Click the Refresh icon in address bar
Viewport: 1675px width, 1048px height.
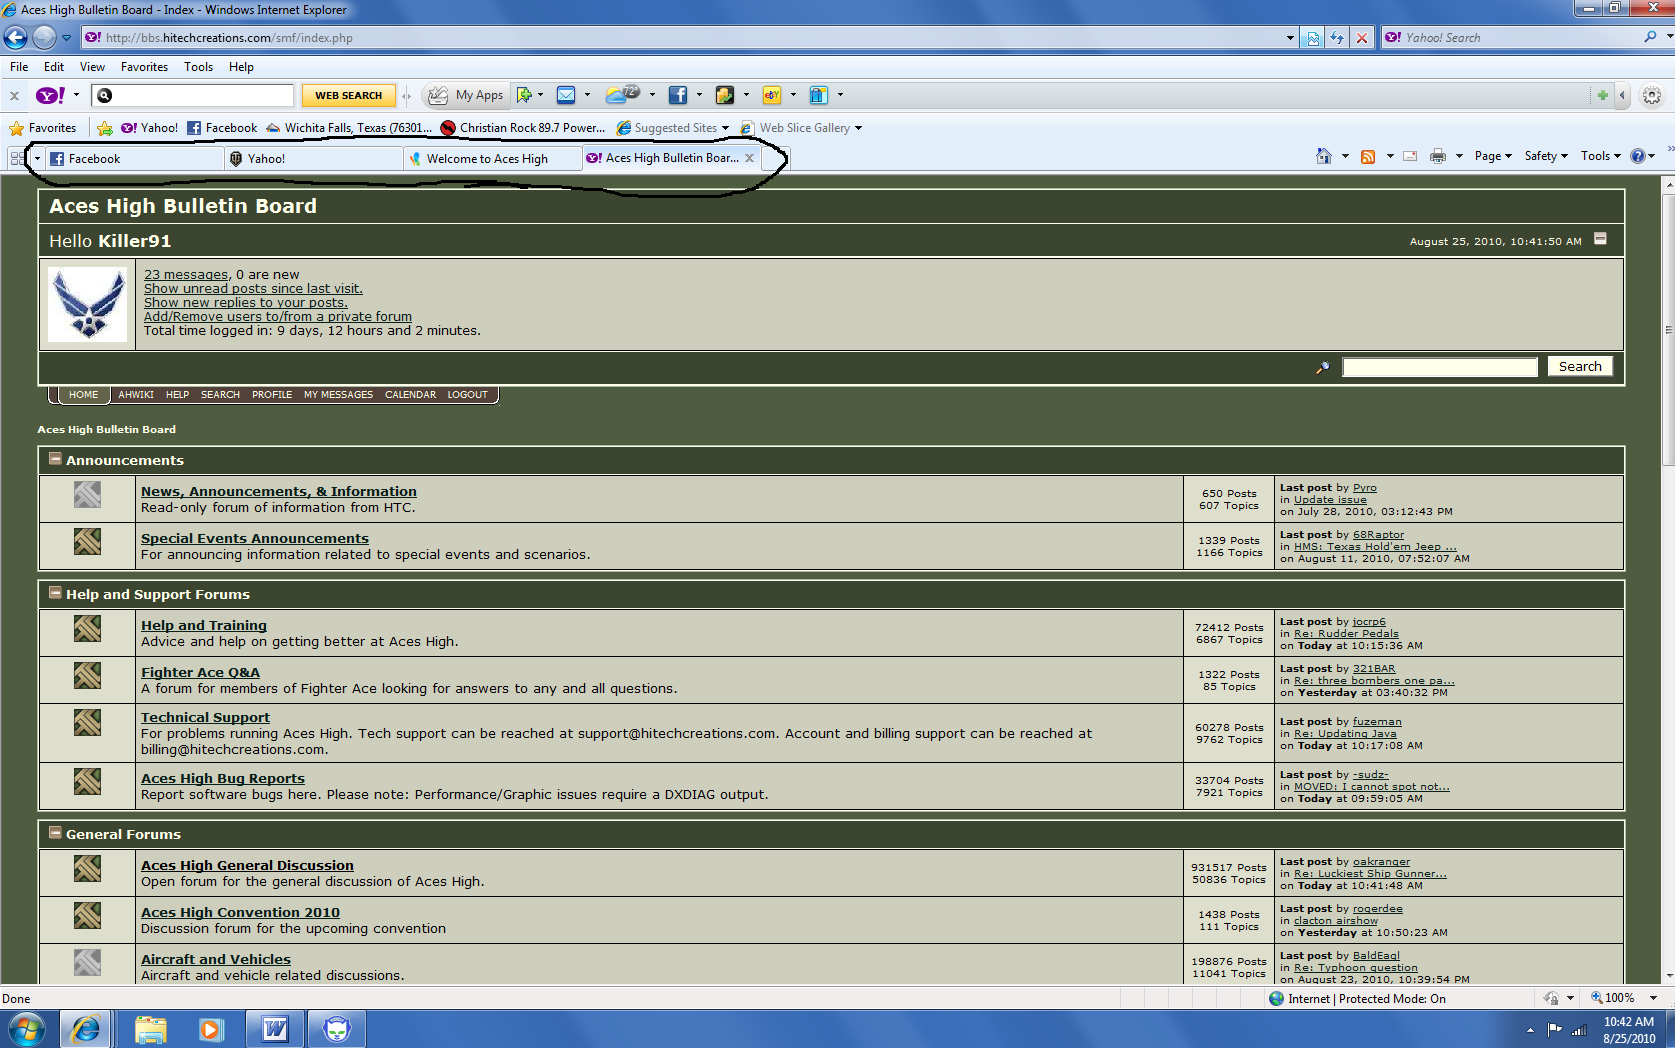point(1337,38)
